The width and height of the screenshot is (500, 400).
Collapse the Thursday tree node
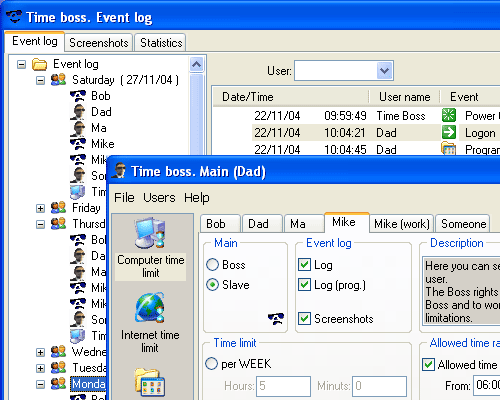point(40,224)
